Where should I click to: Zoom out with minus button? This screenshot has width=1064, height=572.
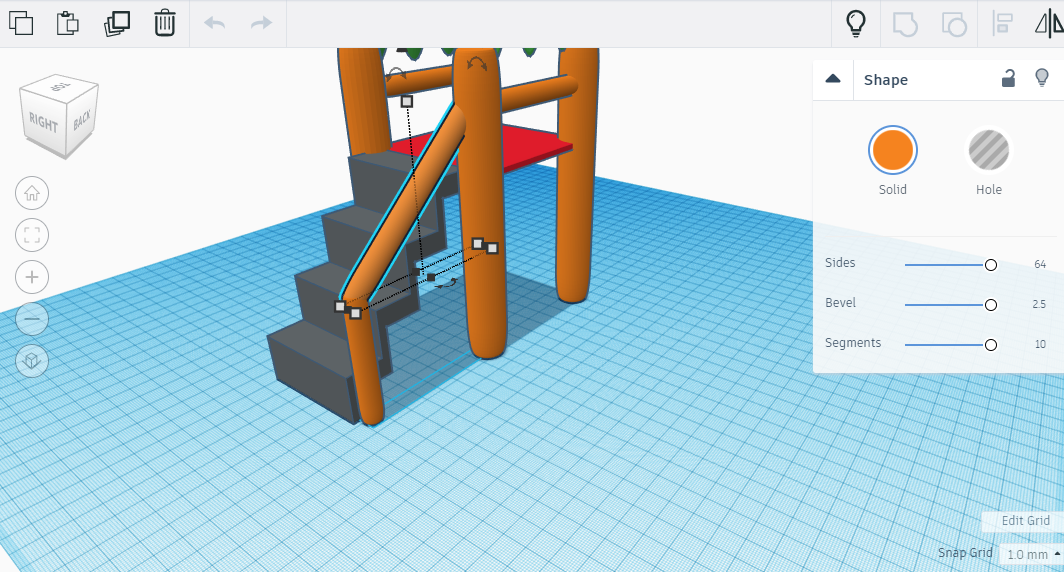click(x=32, y=319)
